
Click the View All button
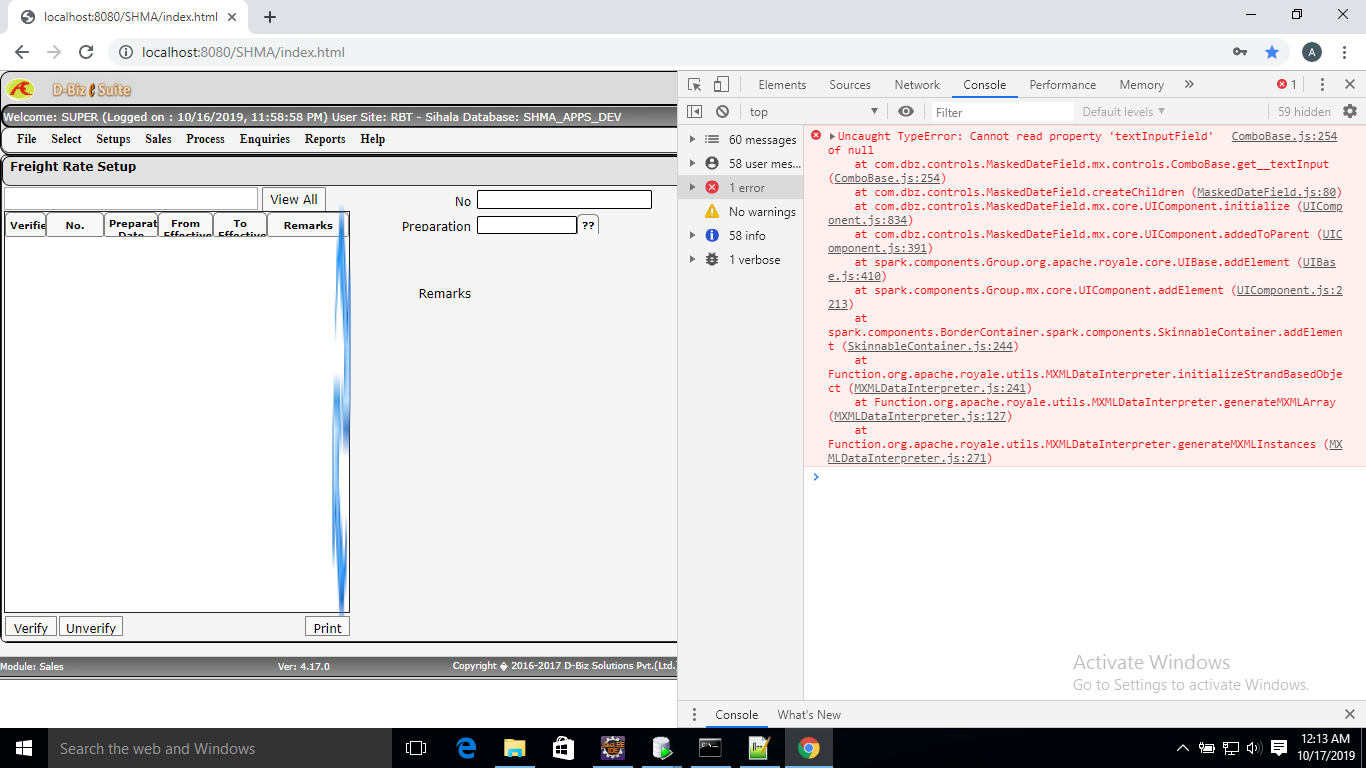click(293, 199)
